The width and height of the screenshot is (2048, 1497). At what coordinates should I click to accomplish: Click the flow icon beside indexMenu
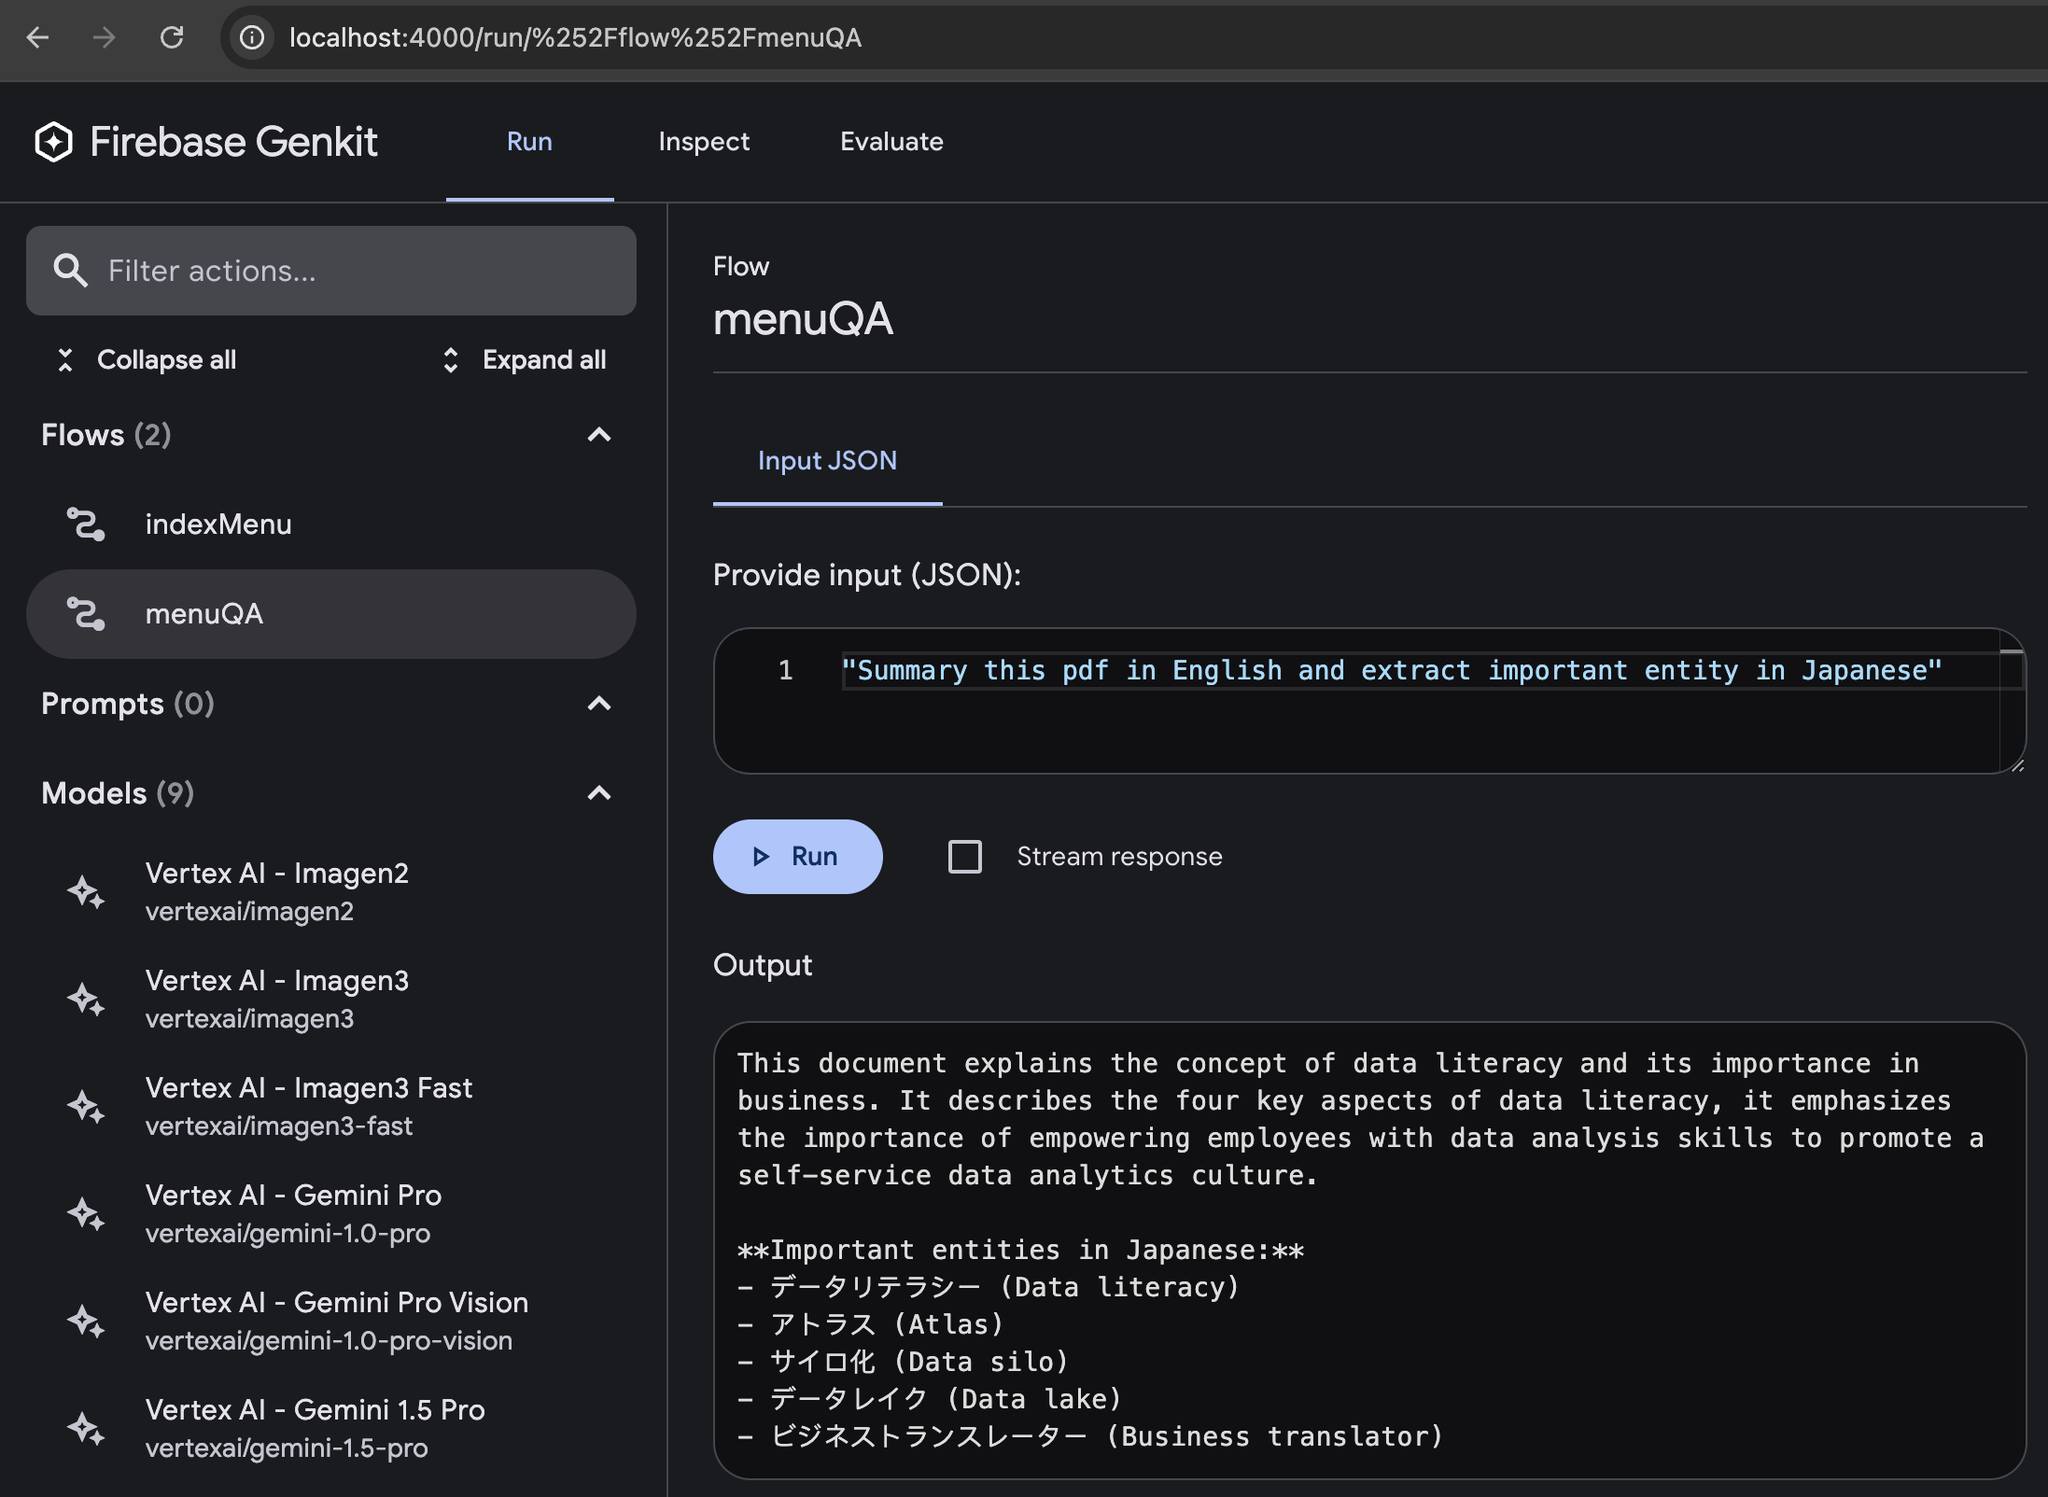86,524
